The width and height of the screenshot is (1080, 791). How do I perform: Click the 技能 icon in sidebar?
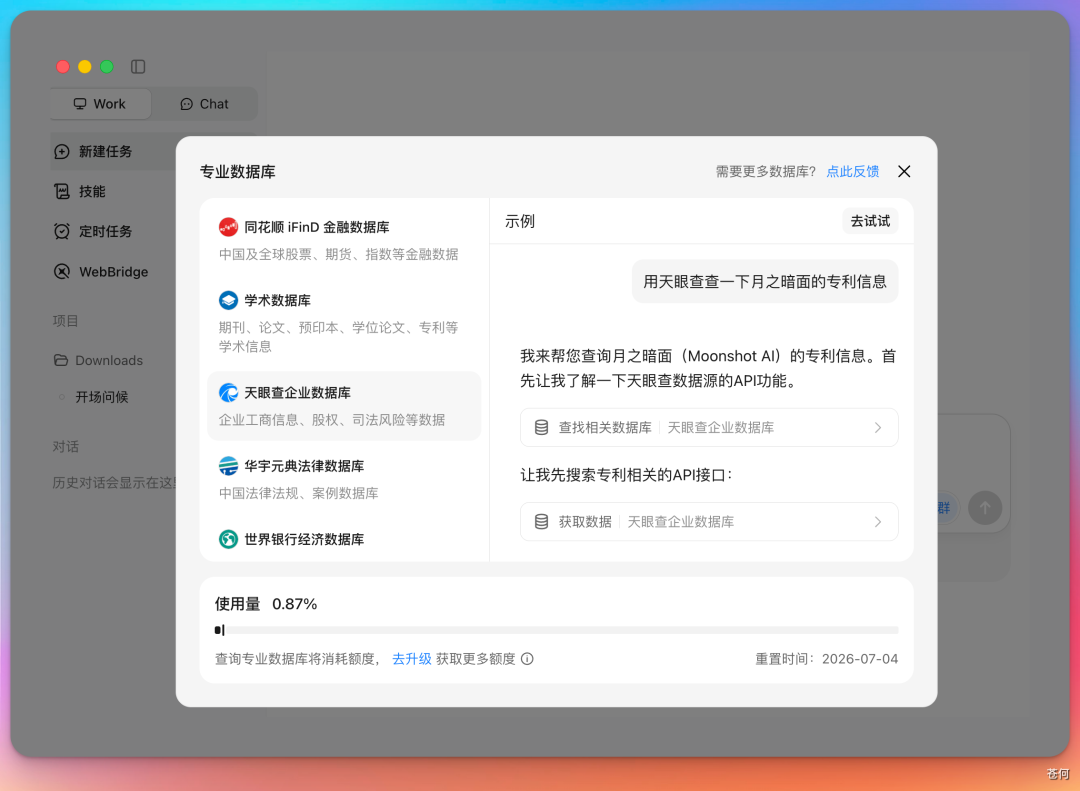tap(62, 192)
